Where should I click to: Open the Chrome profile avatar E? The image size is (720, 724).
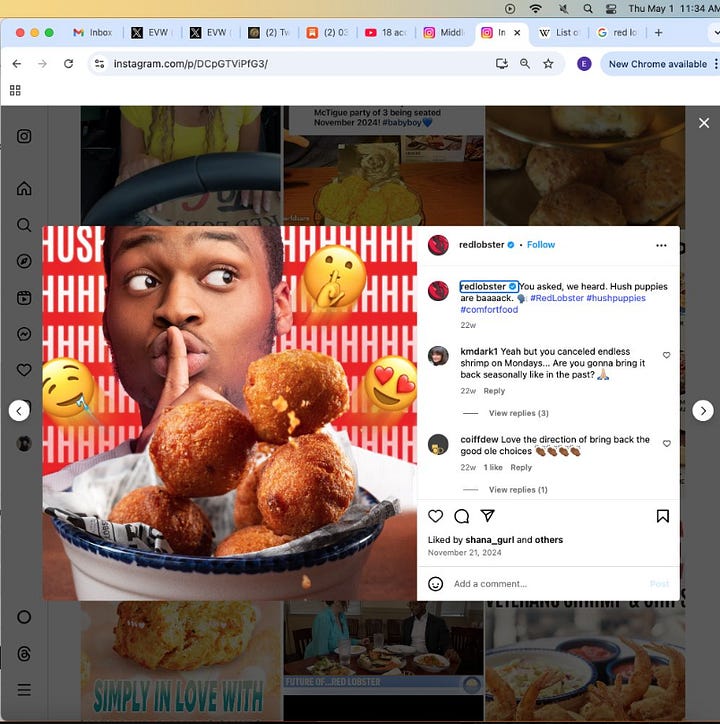(584, 64)
